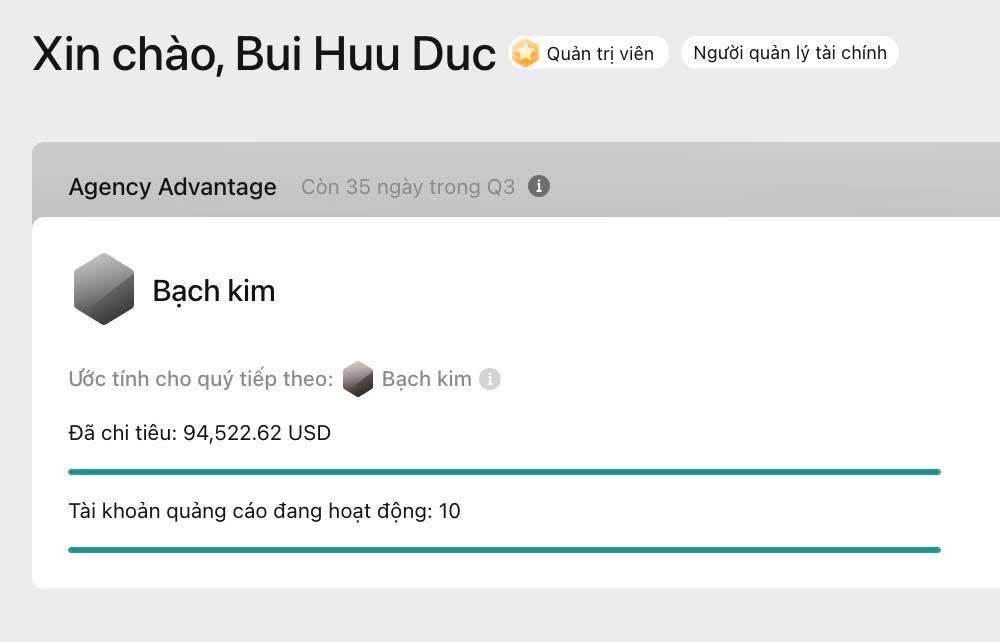
Task: Select the Người quản lý tài chính badge
Action: click(790, 53)
